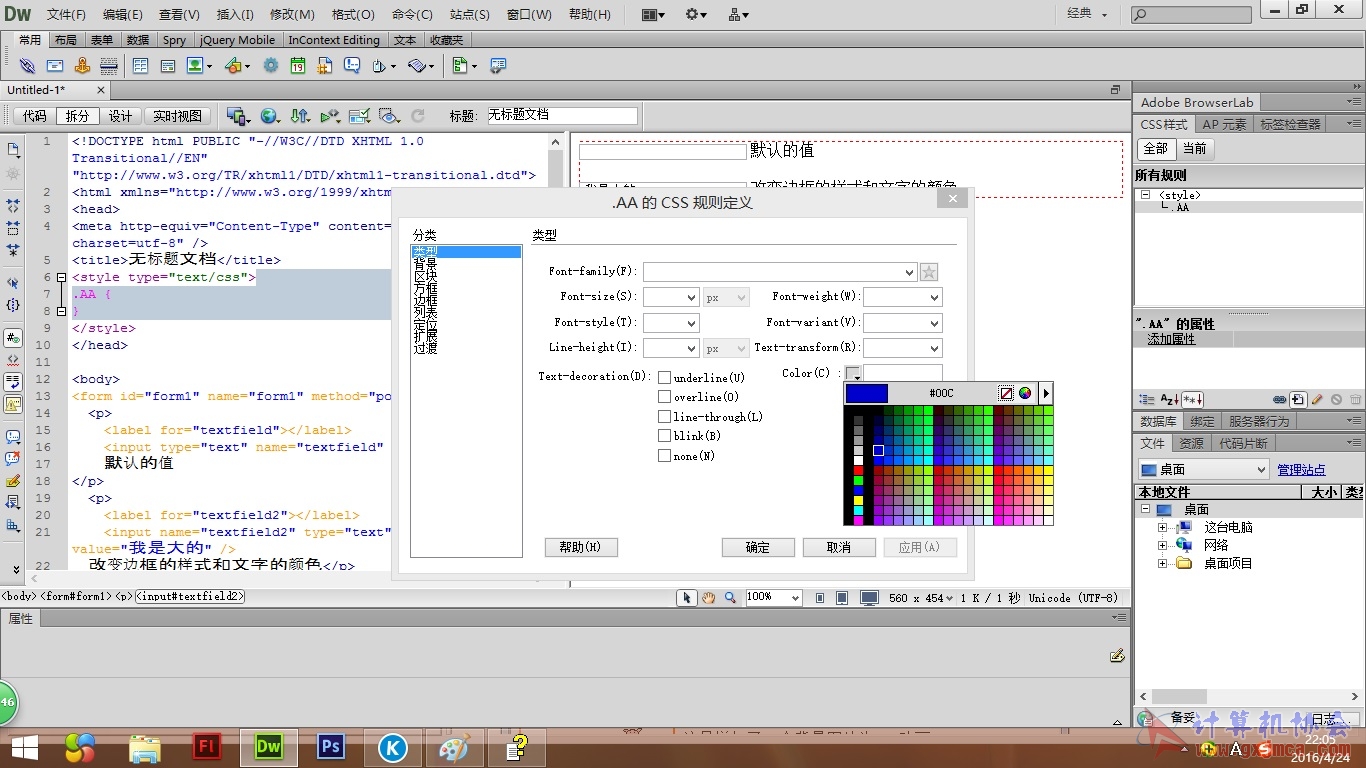Image resolution: width=1366 pixels, height=768 pixels.
Task: Insert an email link icon
Action: 55,65
